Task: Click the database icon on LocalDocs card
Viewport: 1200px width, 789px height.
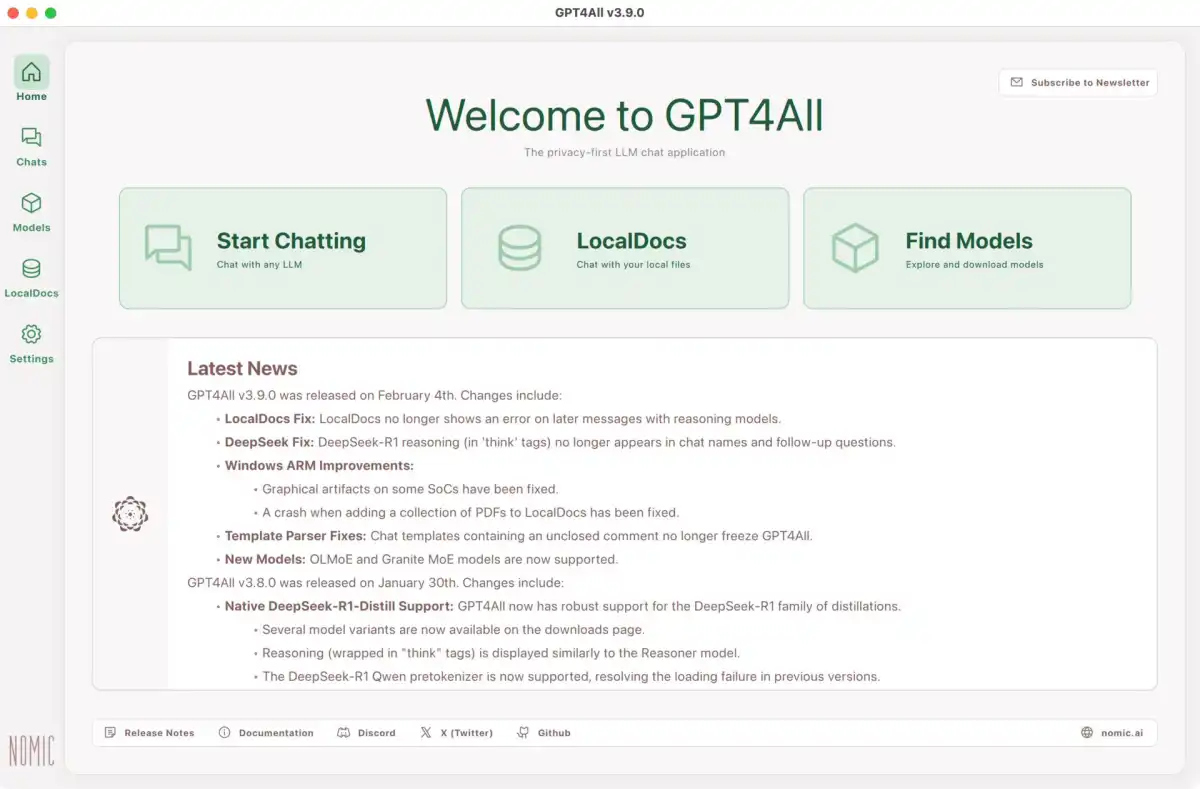Action: (x=519, y=248)
